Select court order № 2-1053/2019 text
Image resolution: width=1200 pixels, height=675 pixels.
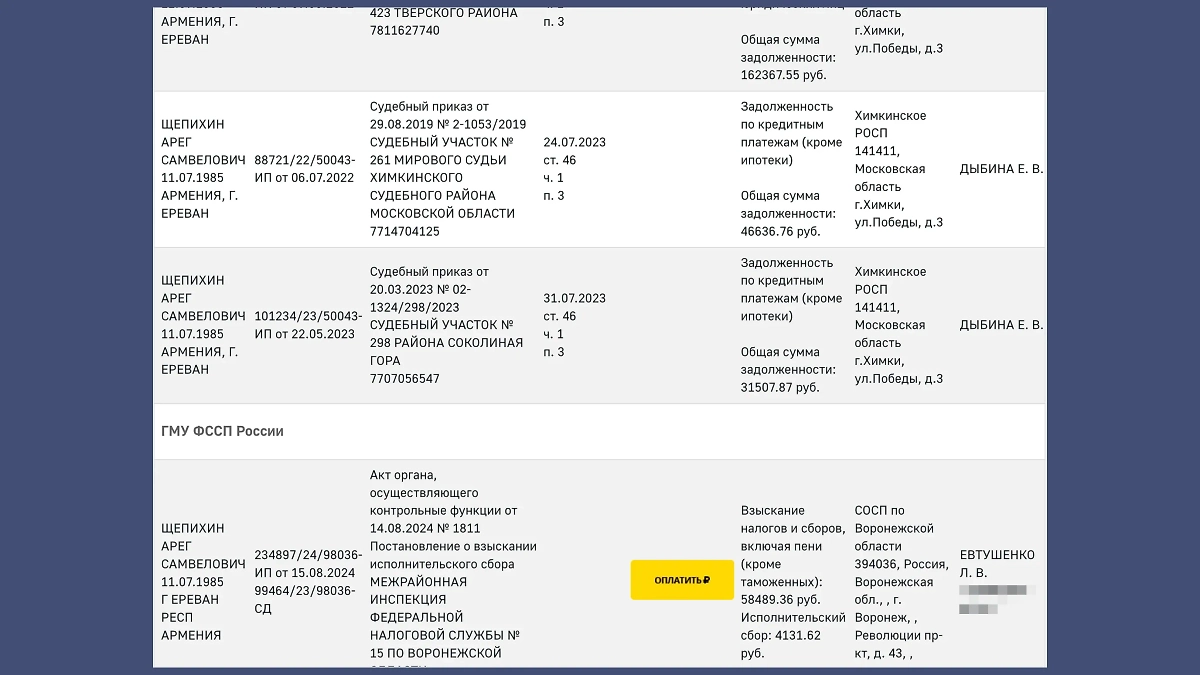pos(447,124)
